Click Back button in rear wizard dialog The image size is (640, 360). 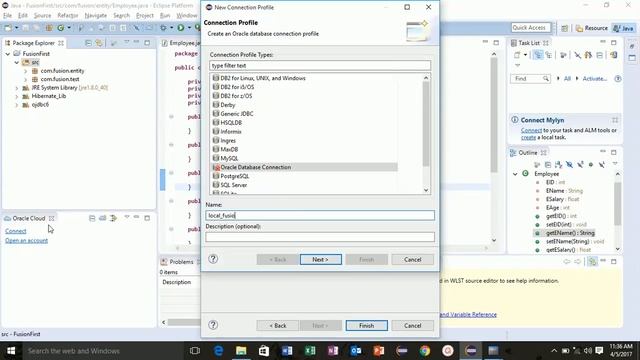coord(278,326)
